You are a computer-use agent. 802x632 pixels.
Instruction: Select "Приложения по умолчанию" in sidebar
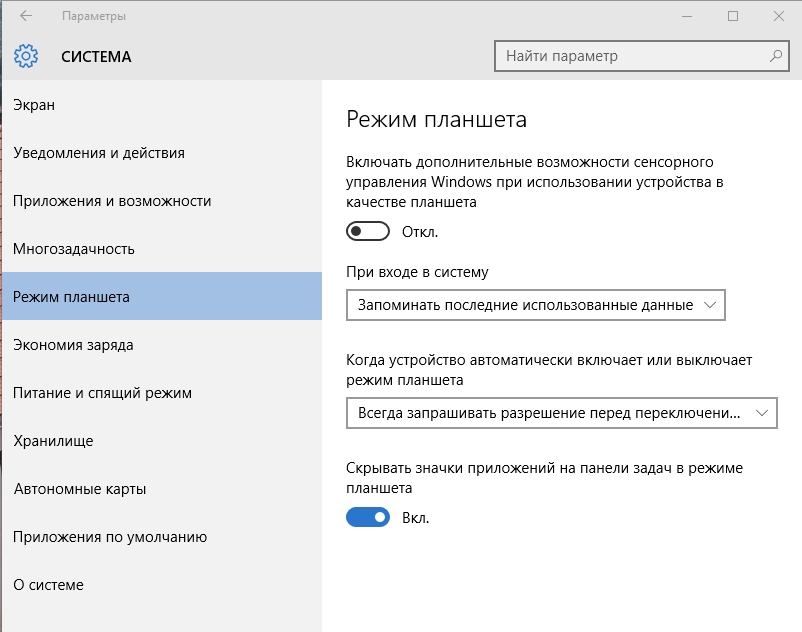(x=110, y=537)
